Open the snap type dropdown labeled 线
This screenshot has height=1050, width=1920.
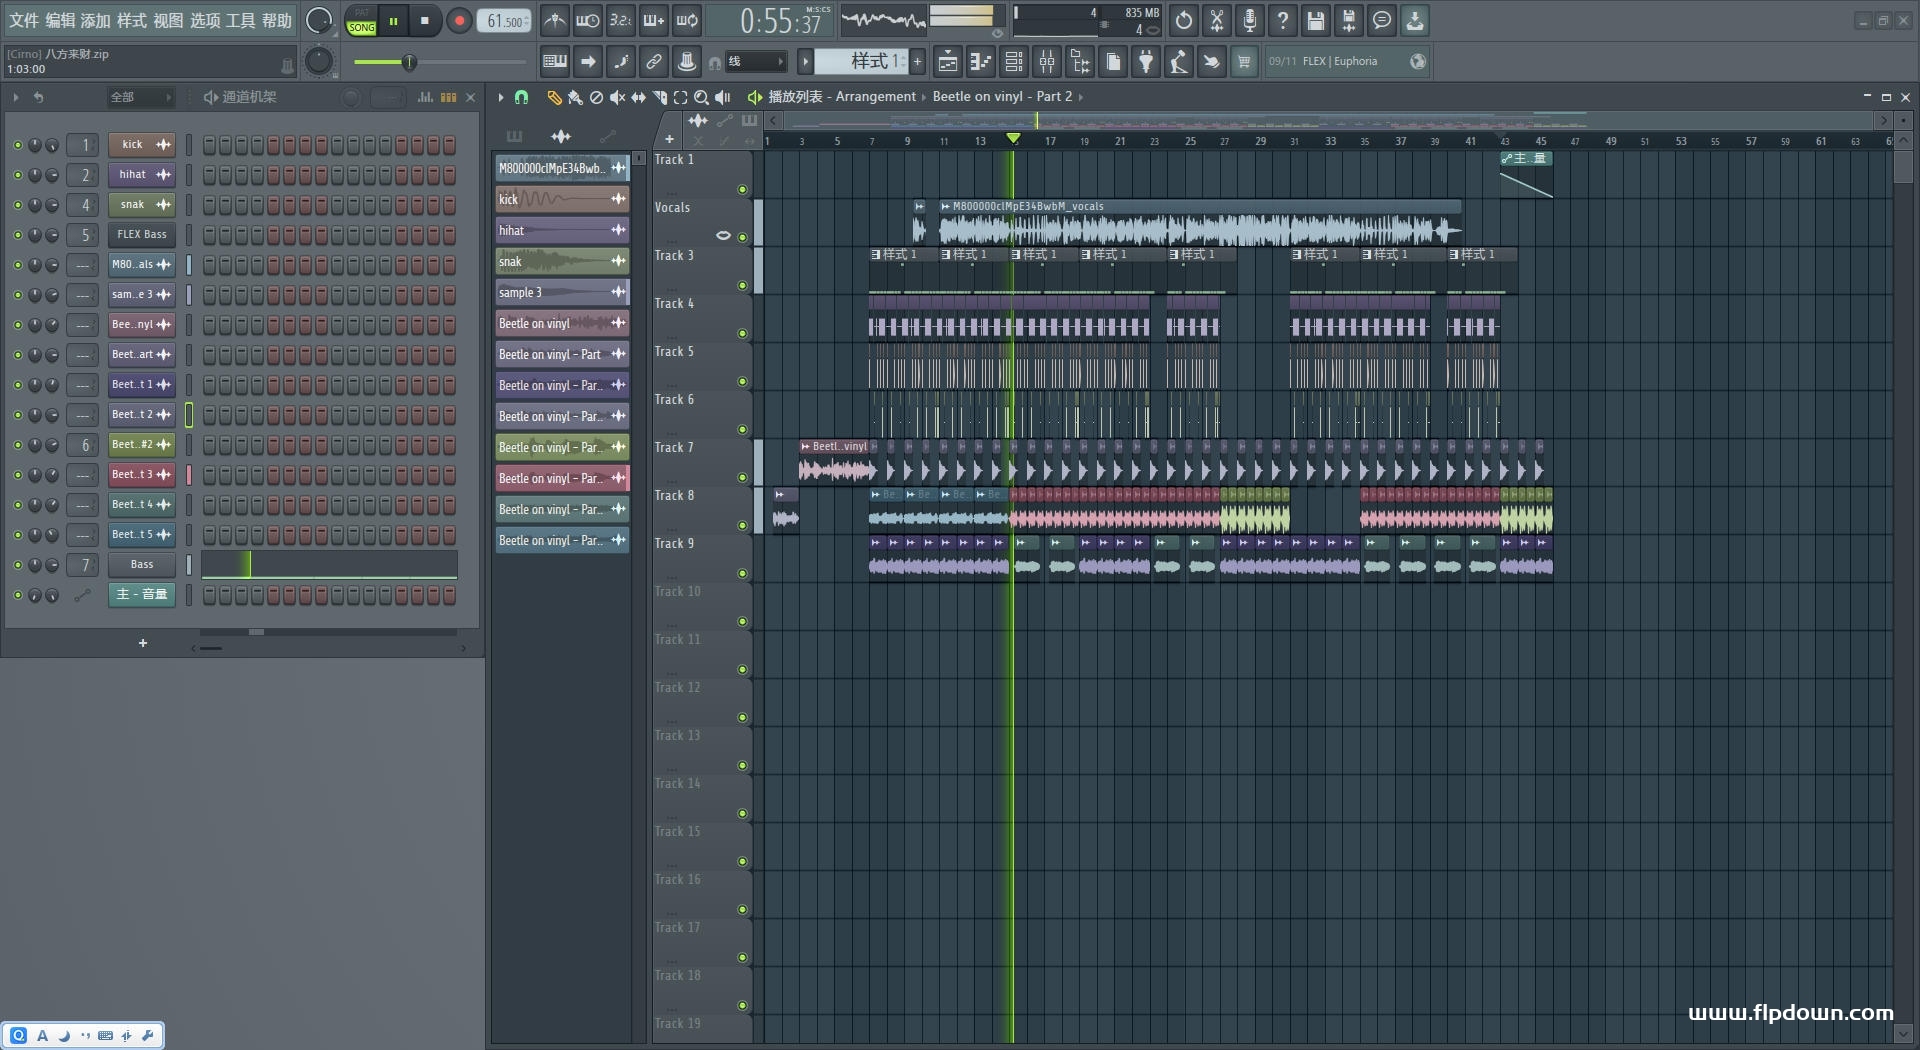[756, 62]
